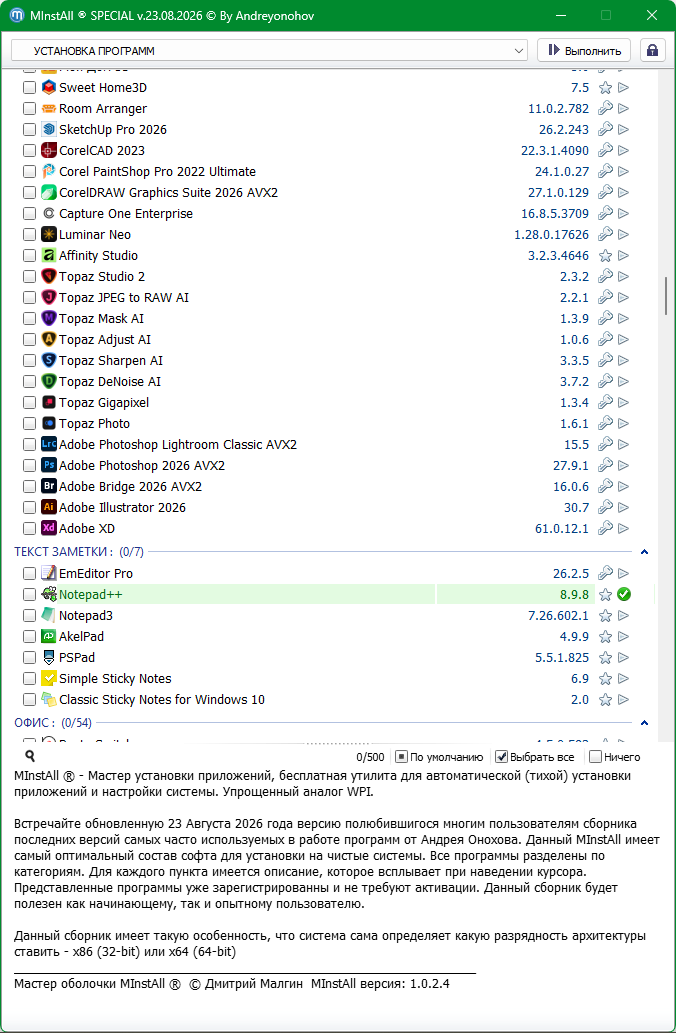
Task: Toggle the 'Выбрать все' checkbox
Action: point(501,757)
